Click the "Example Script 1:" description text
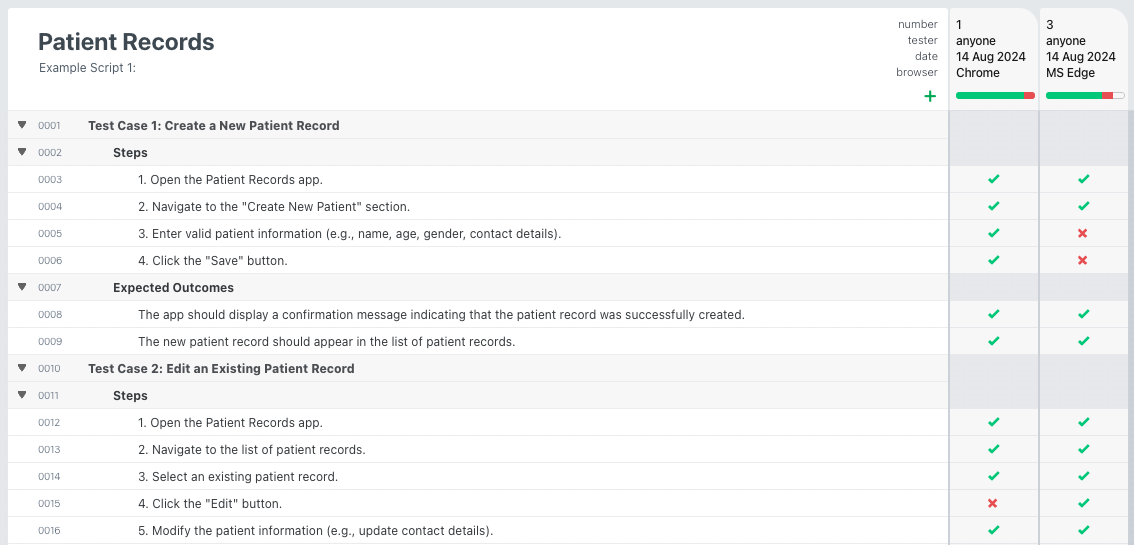 pyautogui.click(x=87, y=68)
